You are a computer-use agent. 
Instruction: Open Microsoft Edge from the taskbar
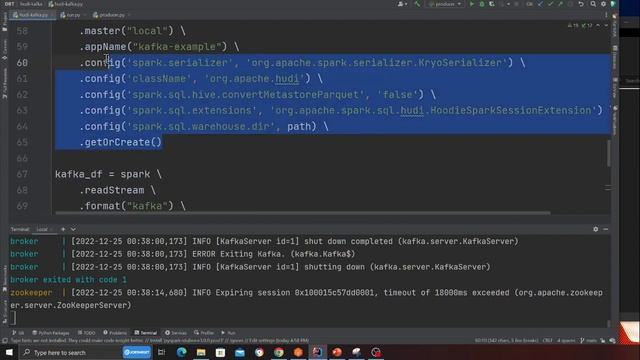coord(181,352)
